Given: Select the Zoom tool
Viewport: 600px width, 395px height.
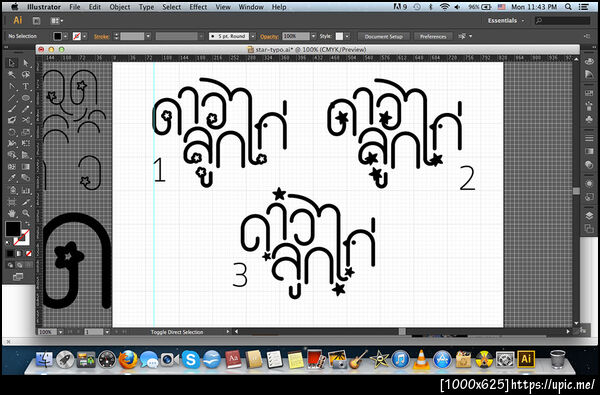Looking at the screenshot, I should click(x=26, y=213).
